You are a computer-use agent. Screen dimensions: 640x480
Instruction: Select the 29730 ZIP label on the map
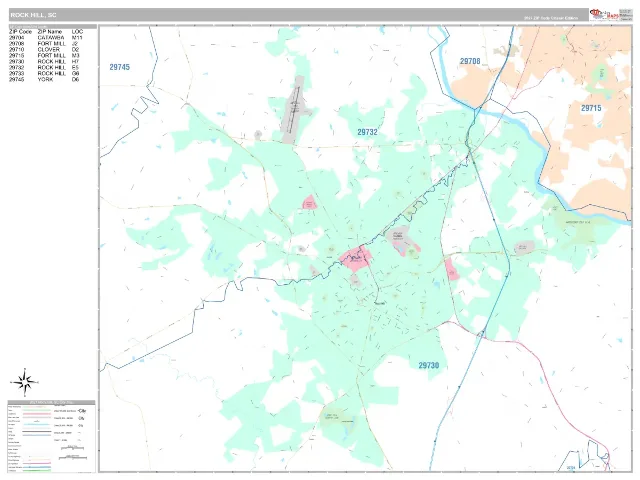pos(429,365)
